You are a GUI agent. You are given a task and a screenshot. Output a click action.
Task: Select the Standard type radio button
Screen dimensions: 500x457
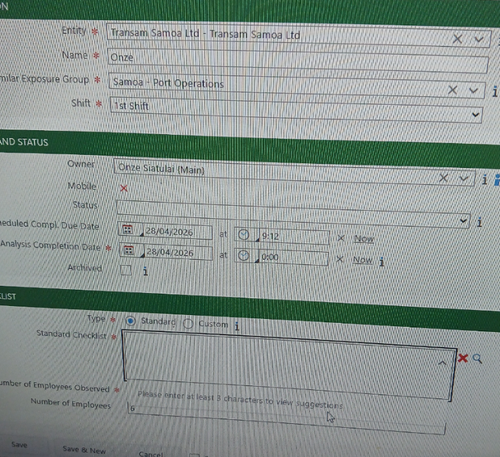130,321
